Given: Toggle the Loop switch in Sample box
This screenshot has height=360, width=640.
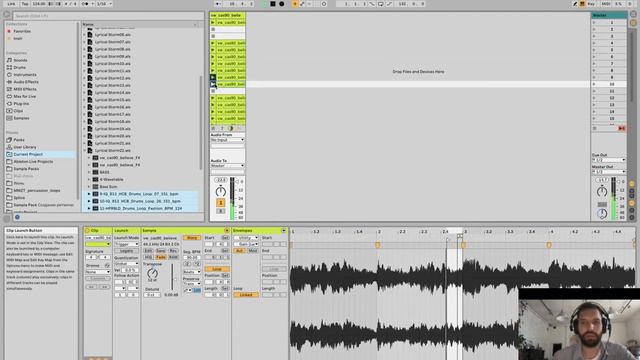Looking at the screenshot, I should (x=217, y=269).
